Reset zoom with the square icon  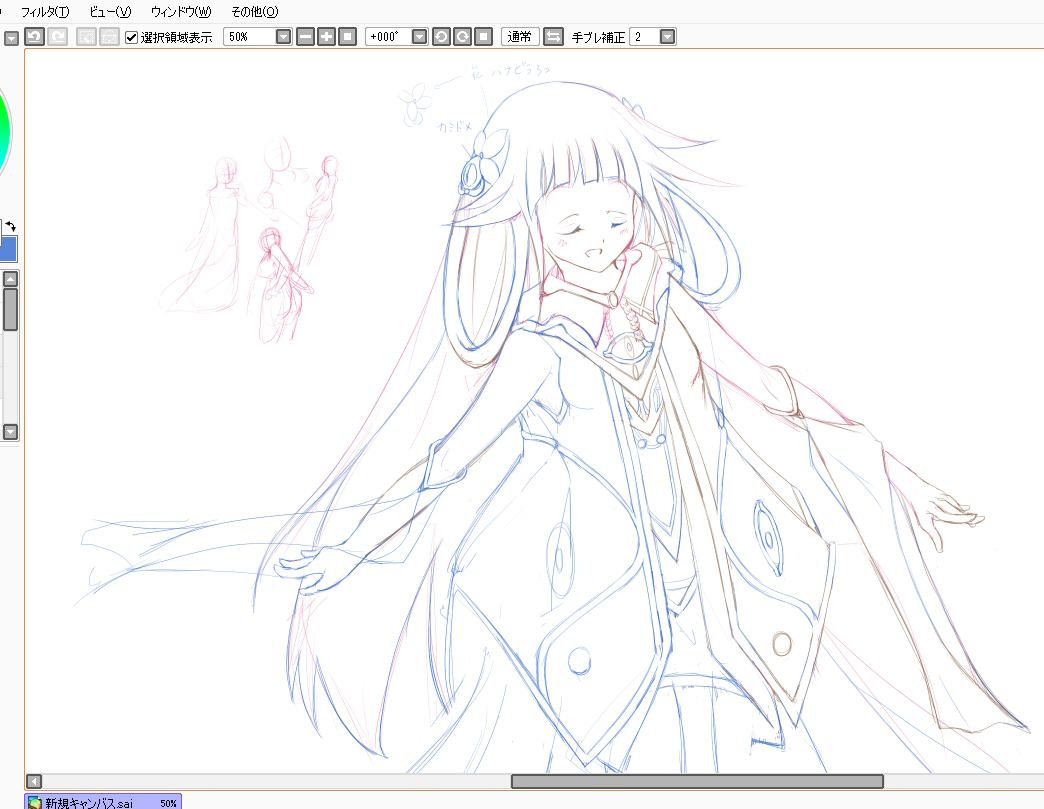(348, 37)
